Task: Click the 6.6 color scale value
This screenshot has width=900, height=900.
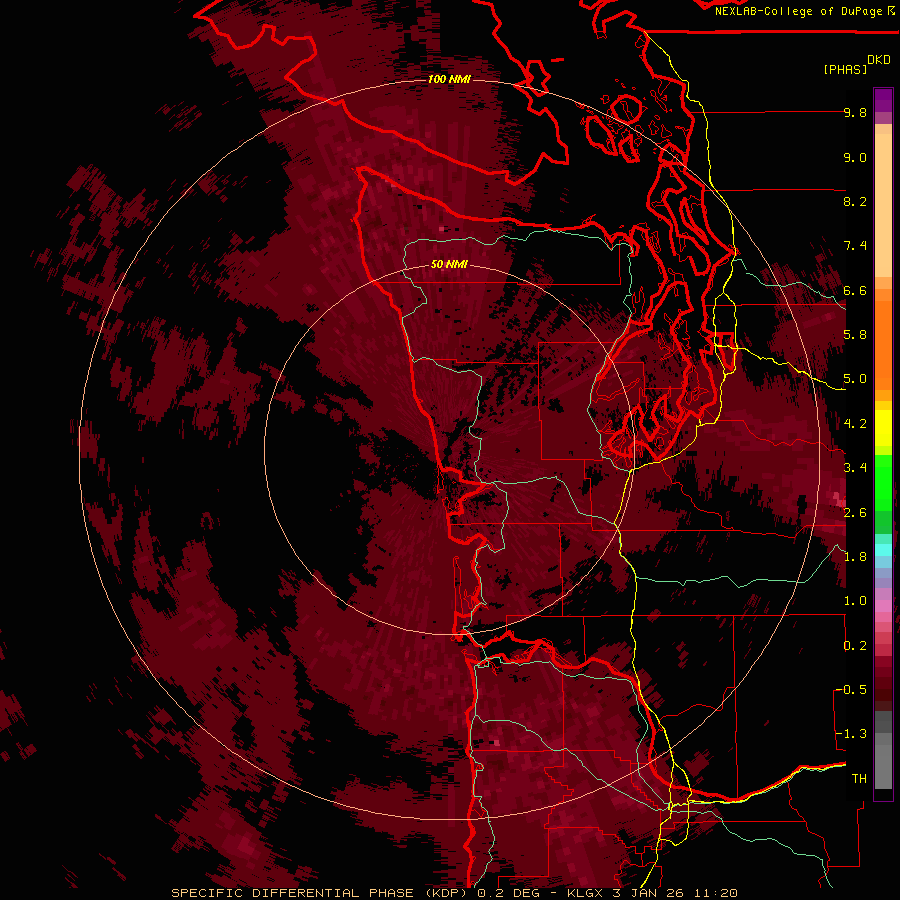Action: click(x=855, y=290)
